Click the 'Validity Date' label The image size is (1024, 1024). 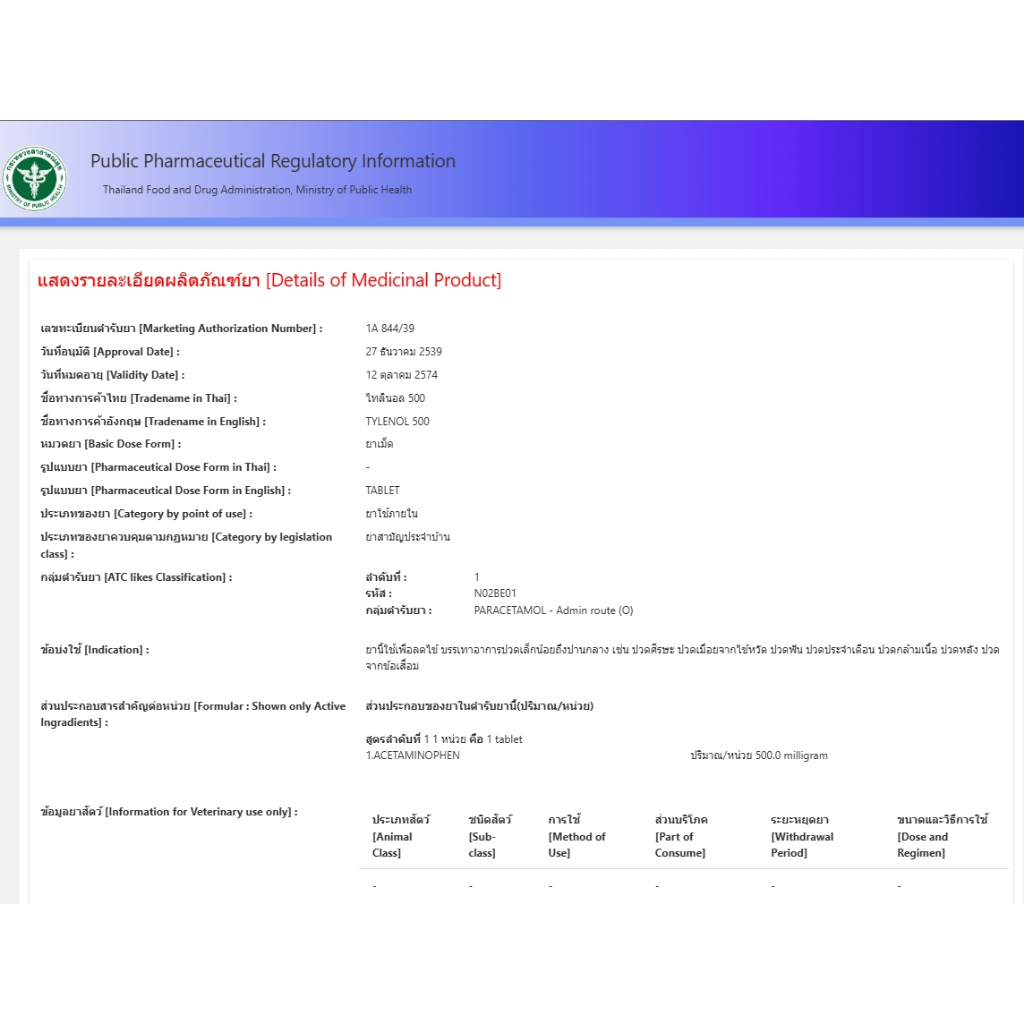(112, 375)
